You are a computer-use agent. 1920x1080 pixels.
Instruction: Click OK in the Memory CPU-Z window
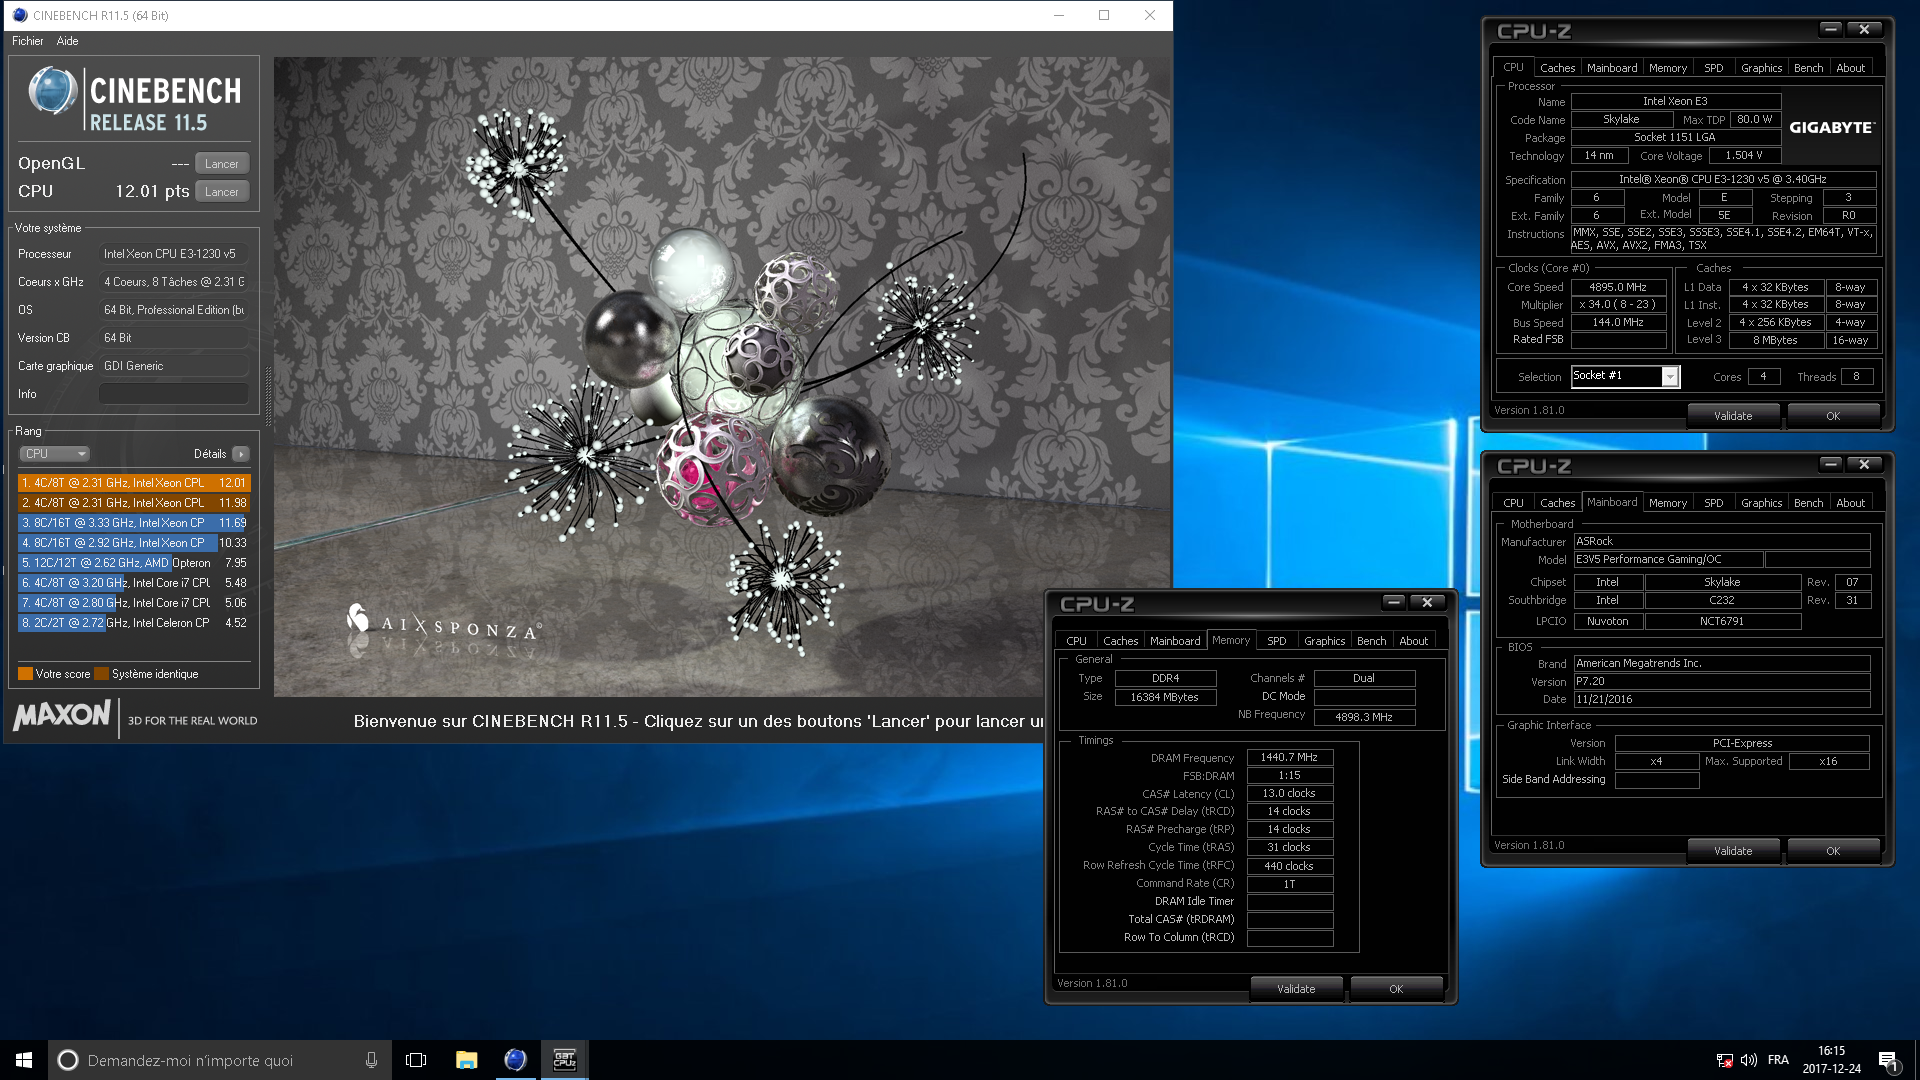tap(1396, 989)
